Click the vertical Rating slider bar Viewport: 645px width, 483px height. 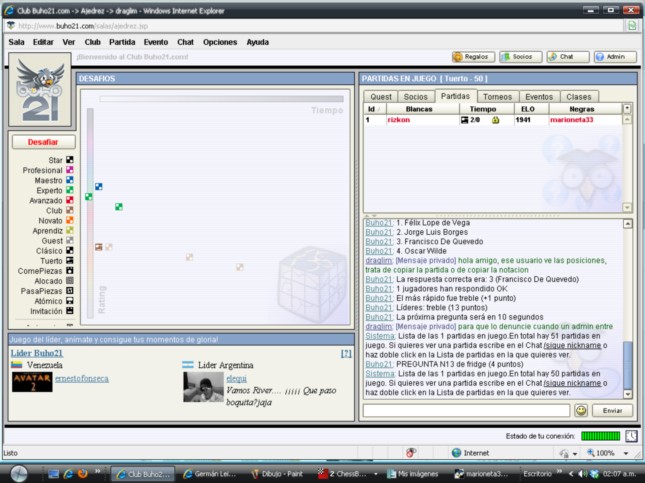pyautogui.click(x=90, y=213)
